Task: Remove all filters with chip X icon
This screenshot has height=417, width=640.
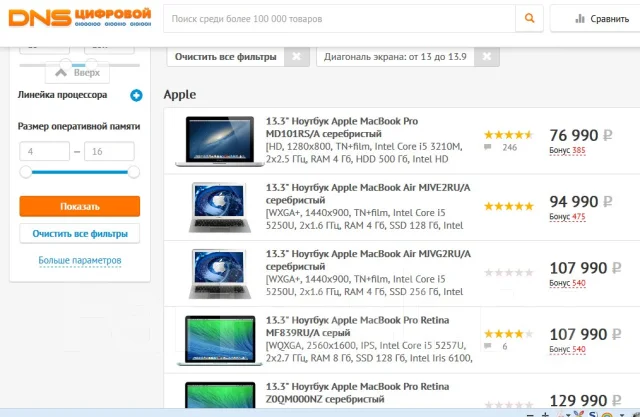Action: click(x=297, y=56)
